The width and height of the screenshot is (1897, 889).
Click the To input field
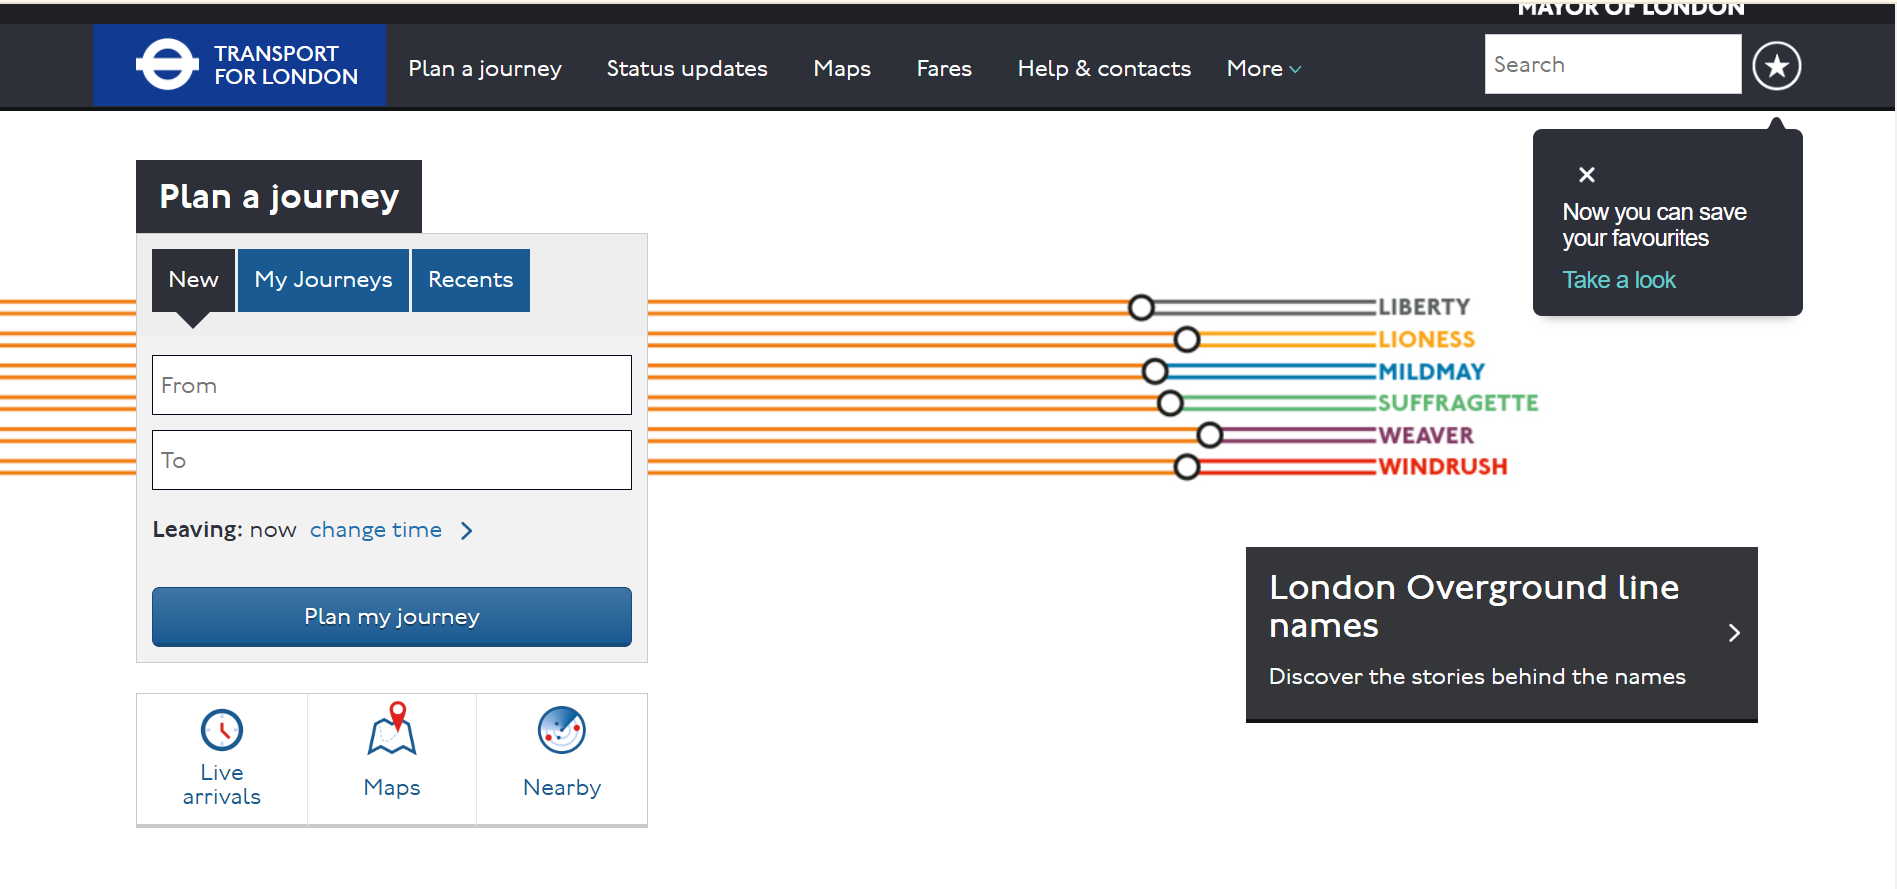click(x=392, y=460)
